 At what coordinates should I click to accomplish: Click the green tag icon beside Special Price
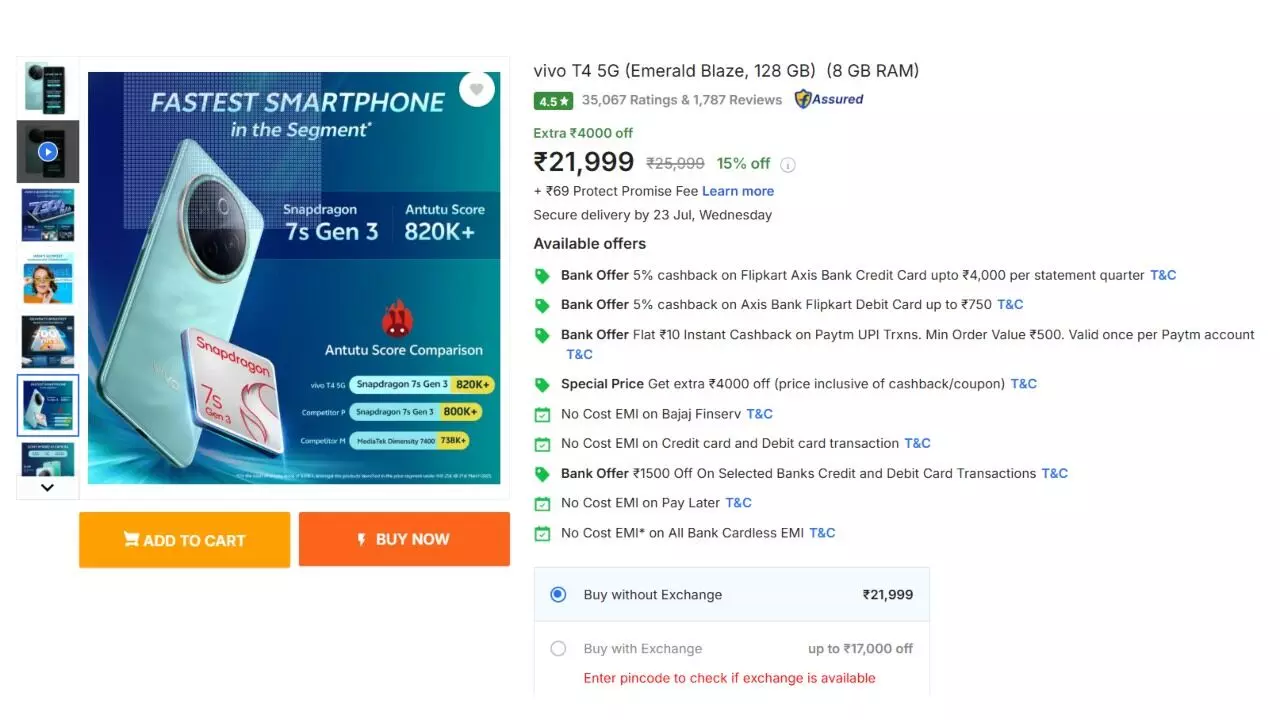[542, 385]
